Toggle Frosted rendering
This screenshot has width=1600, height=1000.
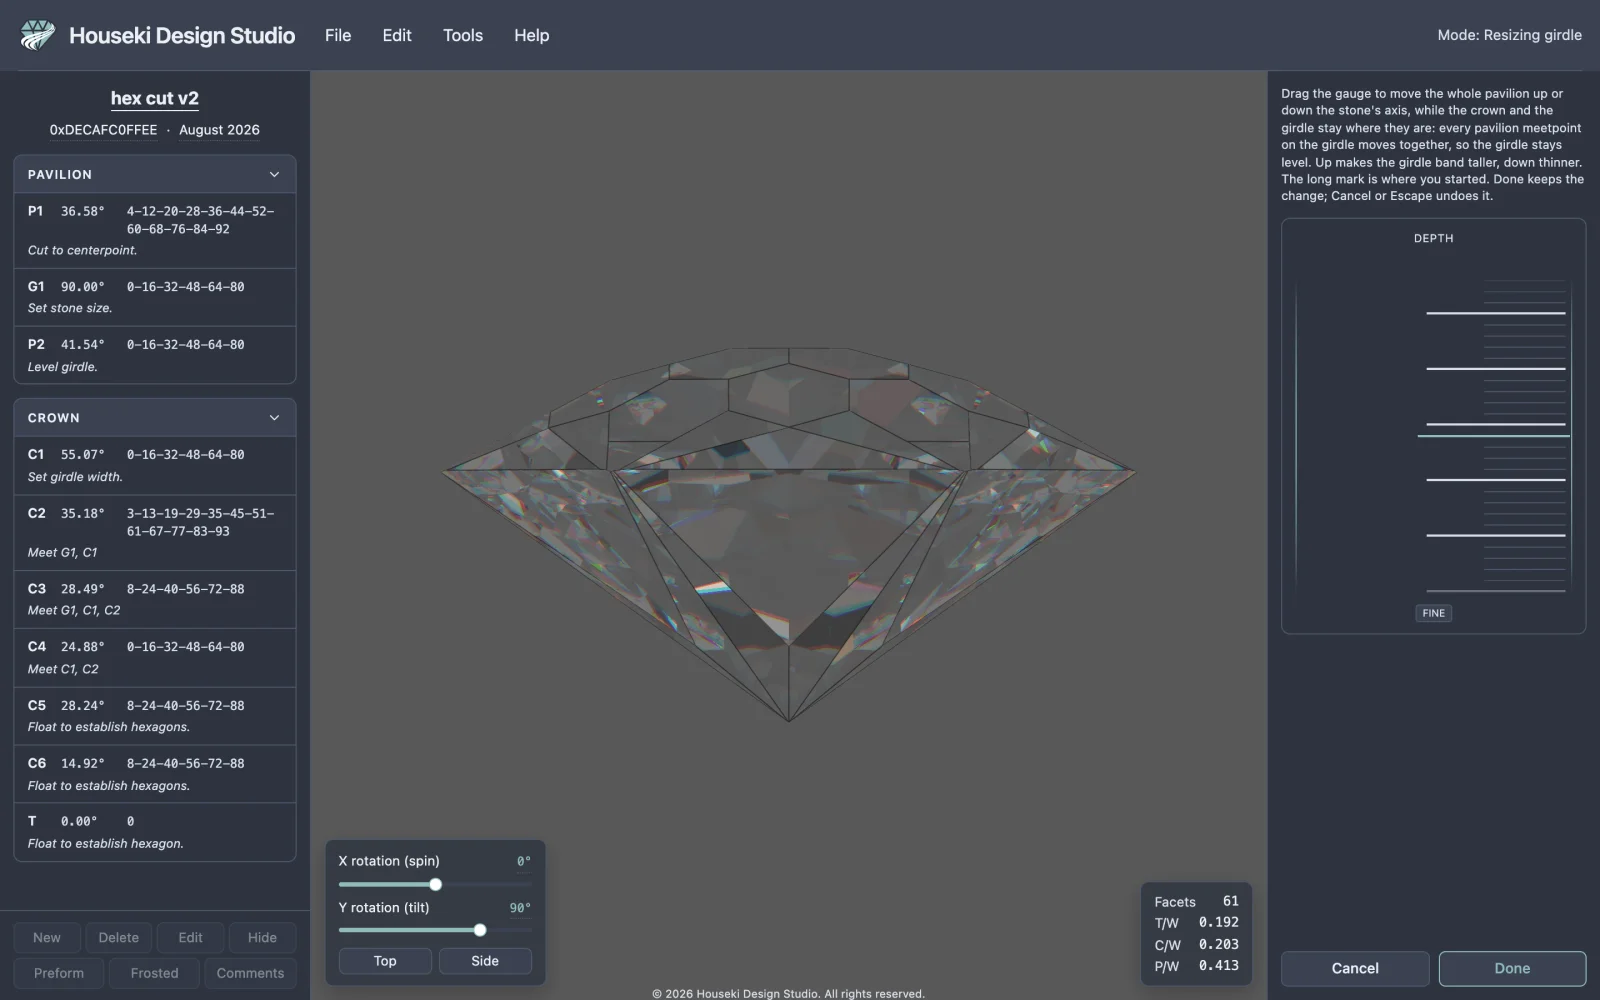click(154, 973)
